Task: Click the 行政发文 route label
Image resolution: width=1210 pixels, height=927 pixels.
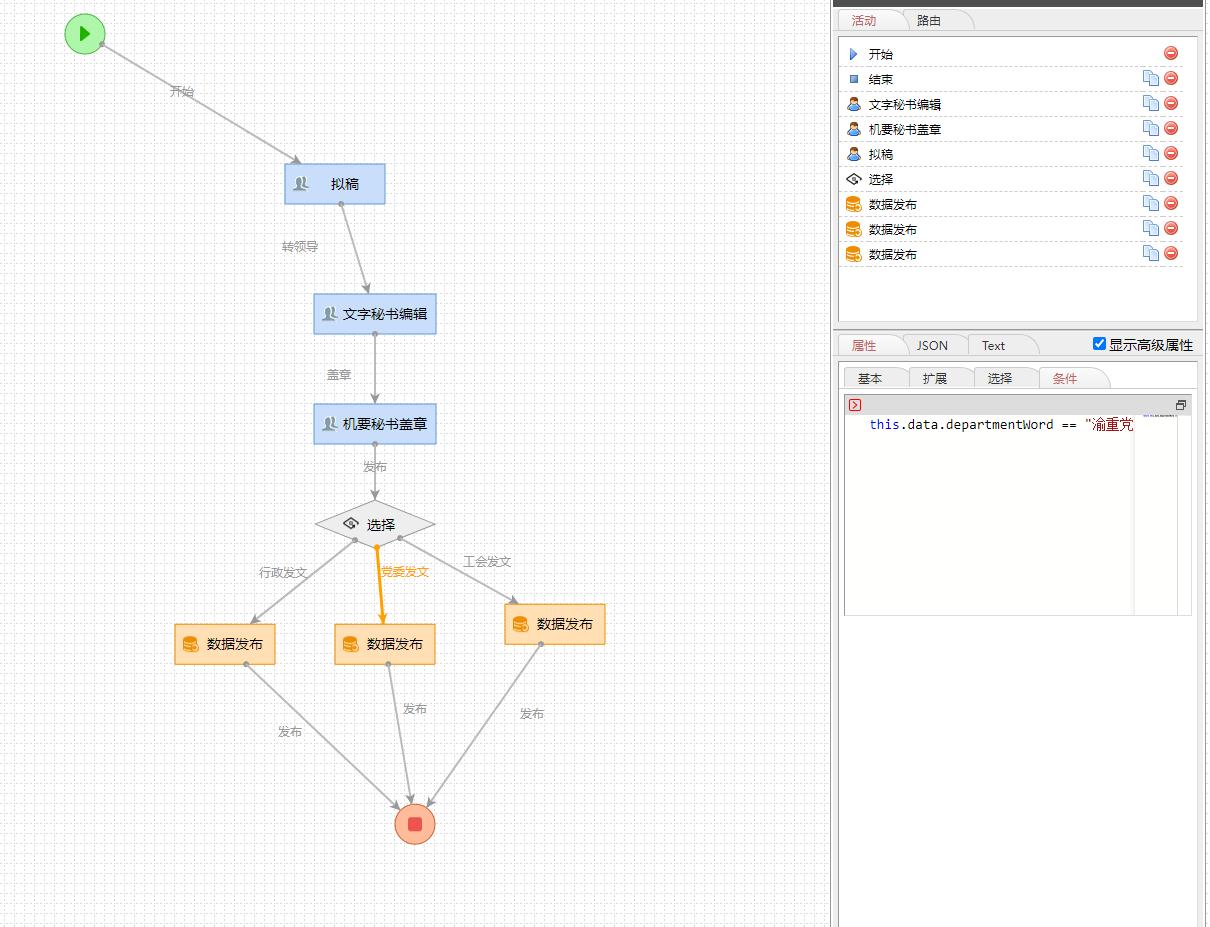Action: [283, 572]
